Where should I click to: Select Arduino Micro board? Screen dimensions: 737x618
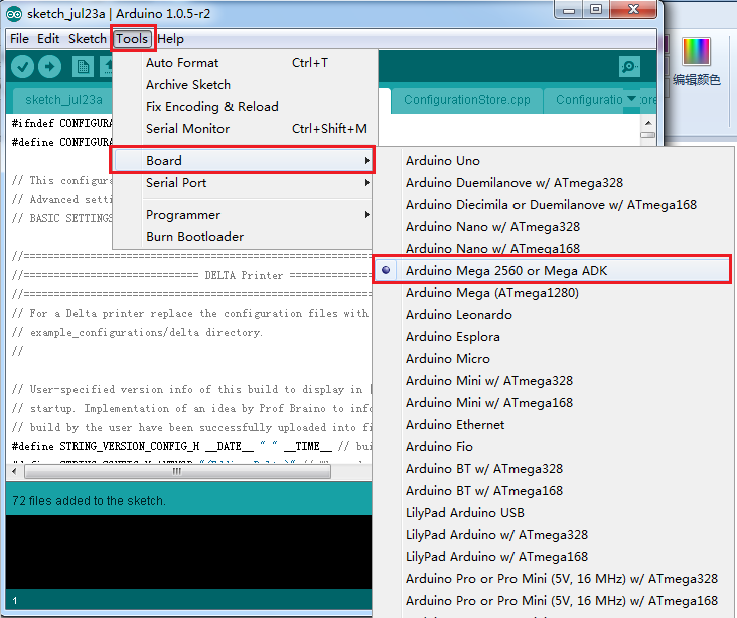(x=552, y=359)
